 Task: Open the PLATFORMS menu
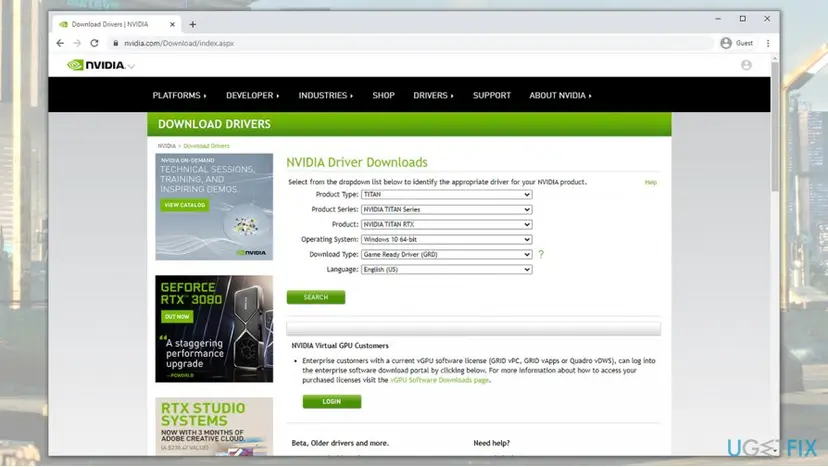click(x=180, y=96)
